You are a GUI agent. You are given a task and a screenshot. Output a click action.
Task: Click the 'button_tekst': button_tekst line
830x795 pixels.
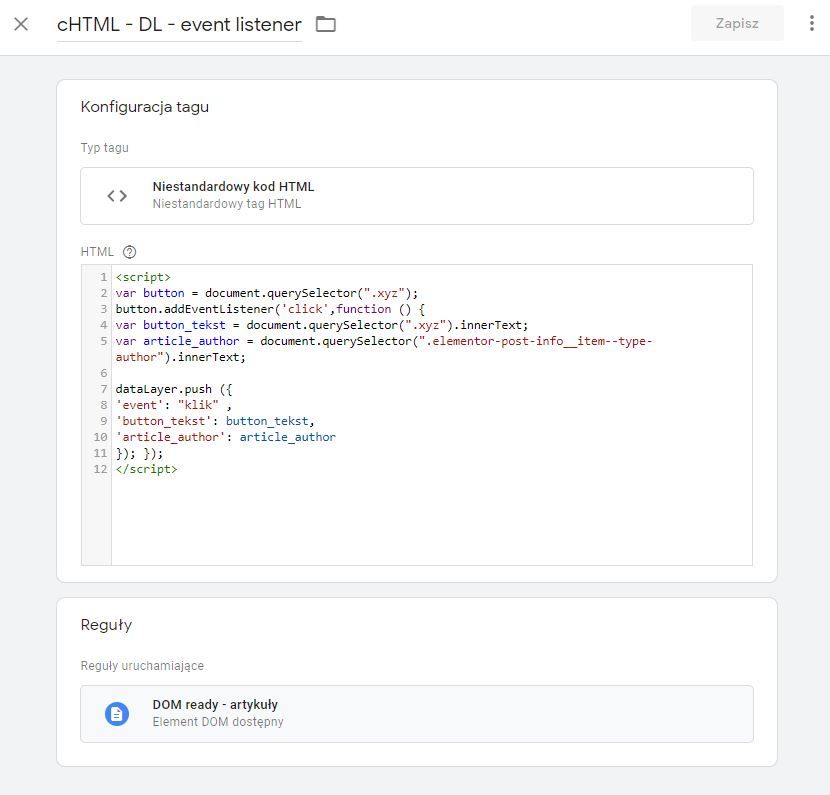tap(215, 421)
